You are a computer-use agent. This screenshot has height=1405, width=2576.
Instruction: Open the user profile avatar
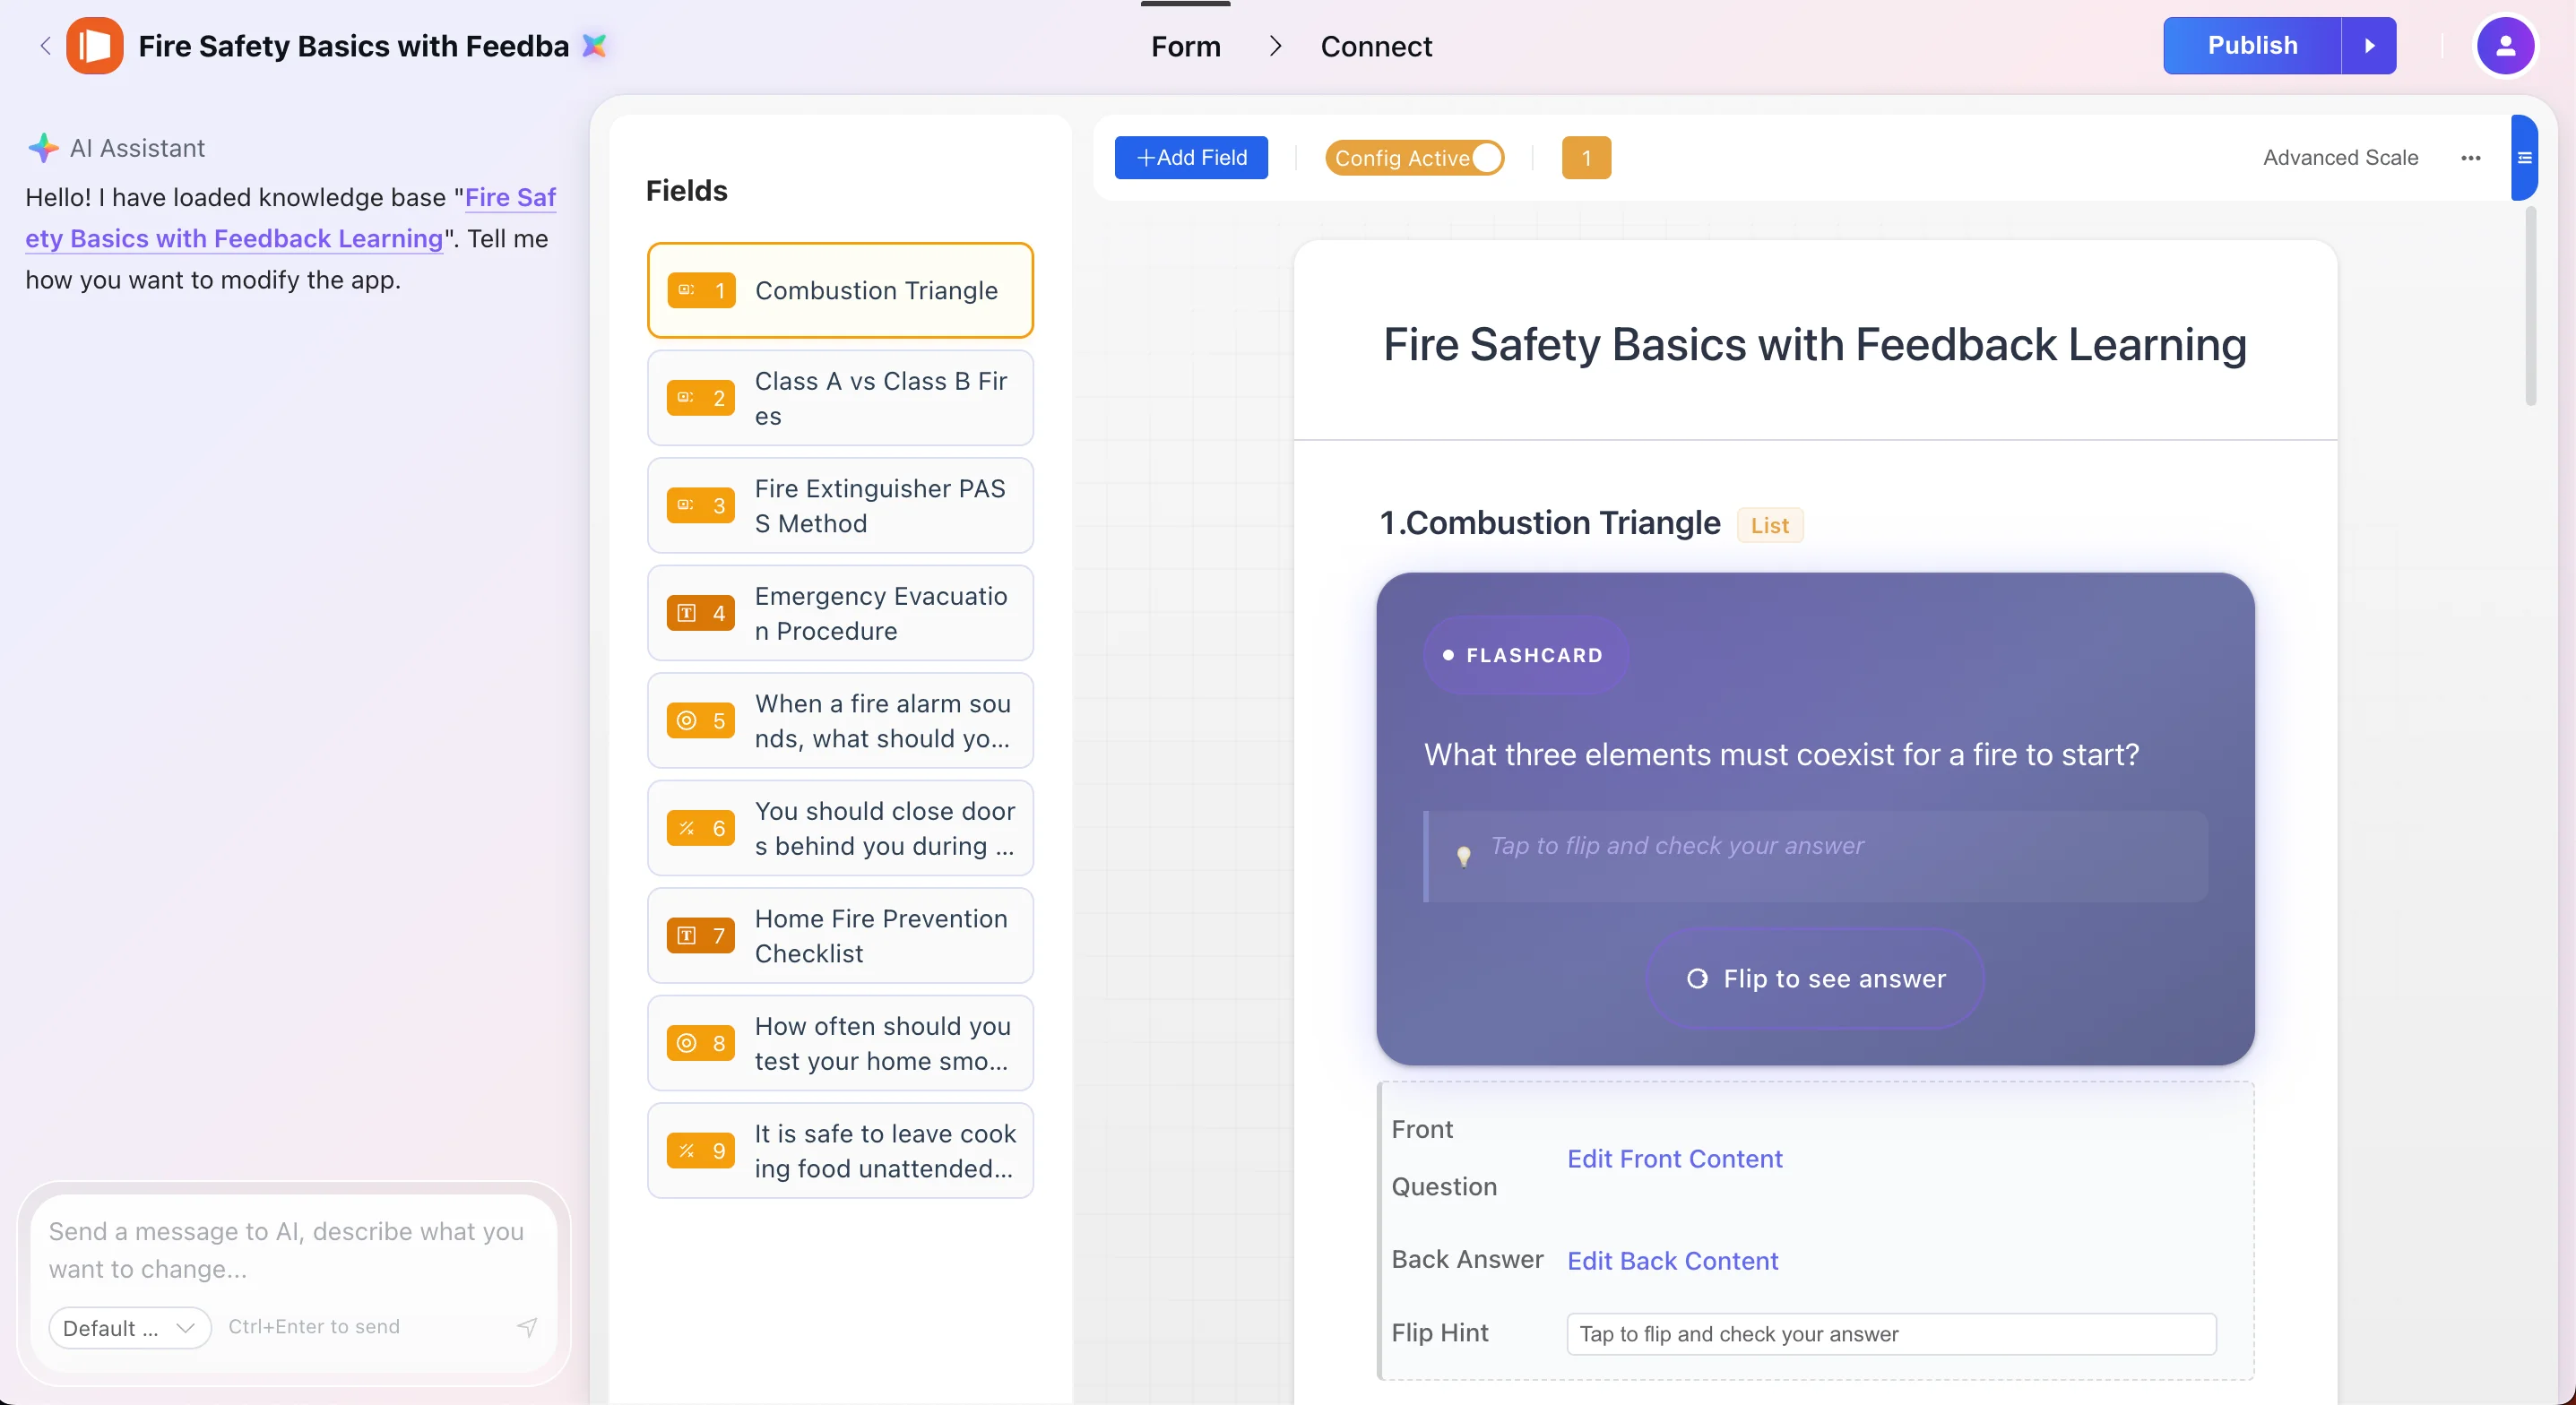(x=2504, y=46)
